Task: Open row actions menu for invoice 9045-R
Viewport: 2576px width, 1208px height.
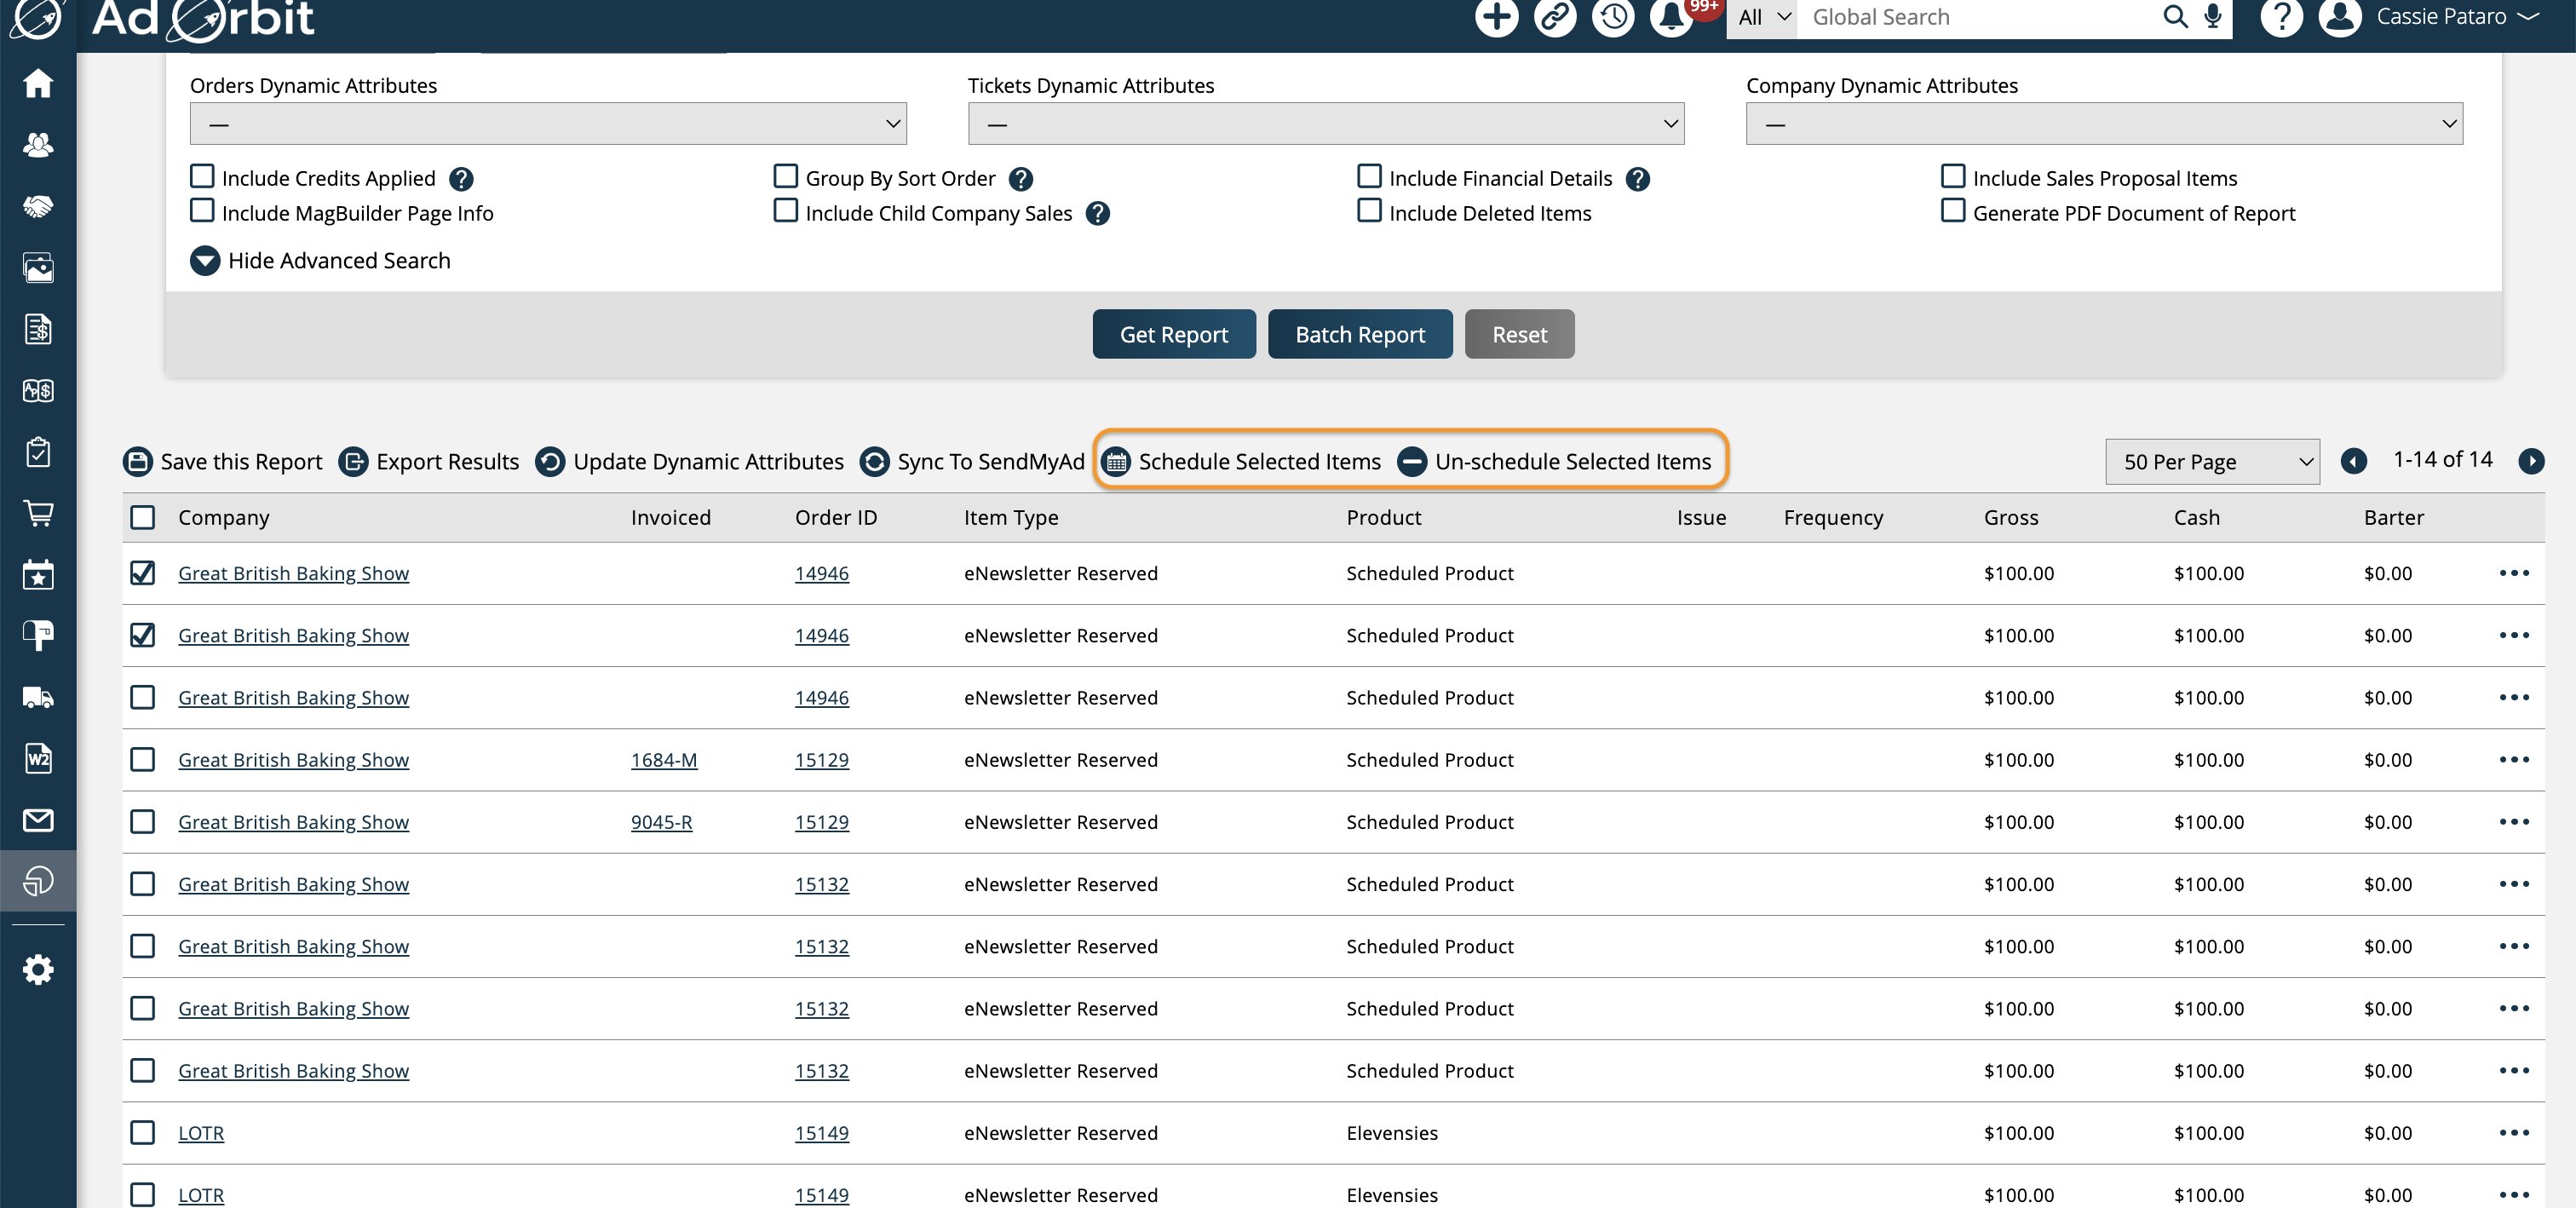Action: coord(2513,822)
